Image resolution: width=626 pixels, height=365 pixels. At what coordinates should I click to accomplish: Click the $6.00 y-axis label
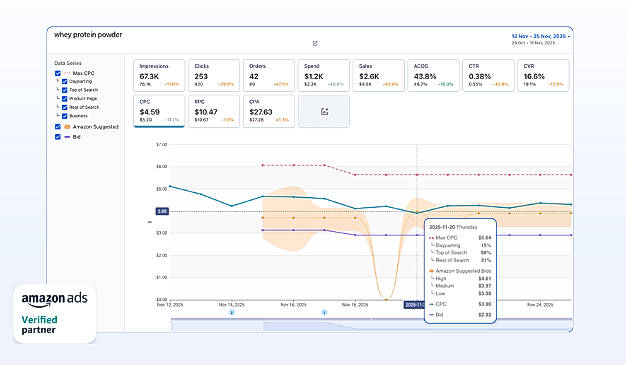tap(162, 166)
